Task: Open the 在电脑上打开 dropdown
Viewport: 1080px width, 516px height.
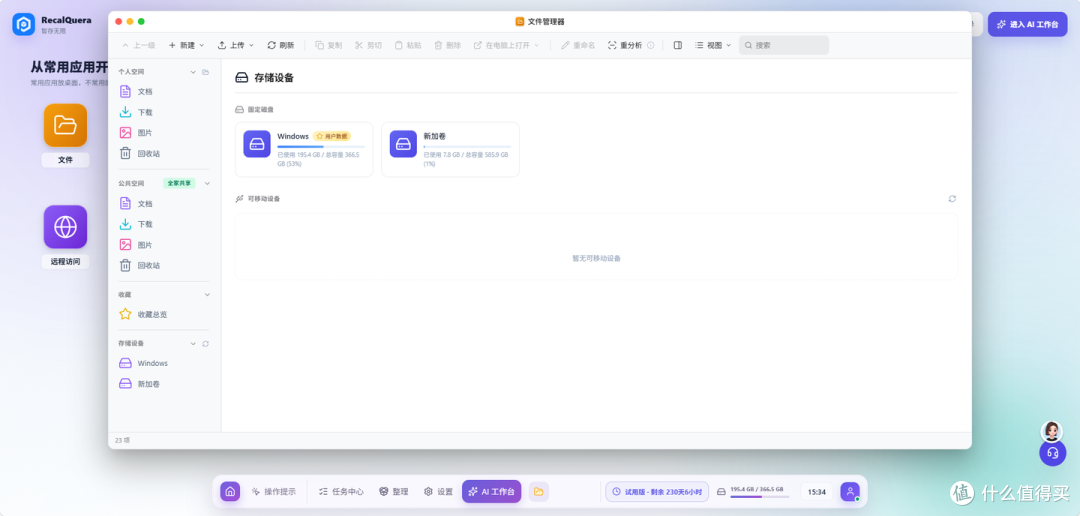Action: tap(506, 45)
